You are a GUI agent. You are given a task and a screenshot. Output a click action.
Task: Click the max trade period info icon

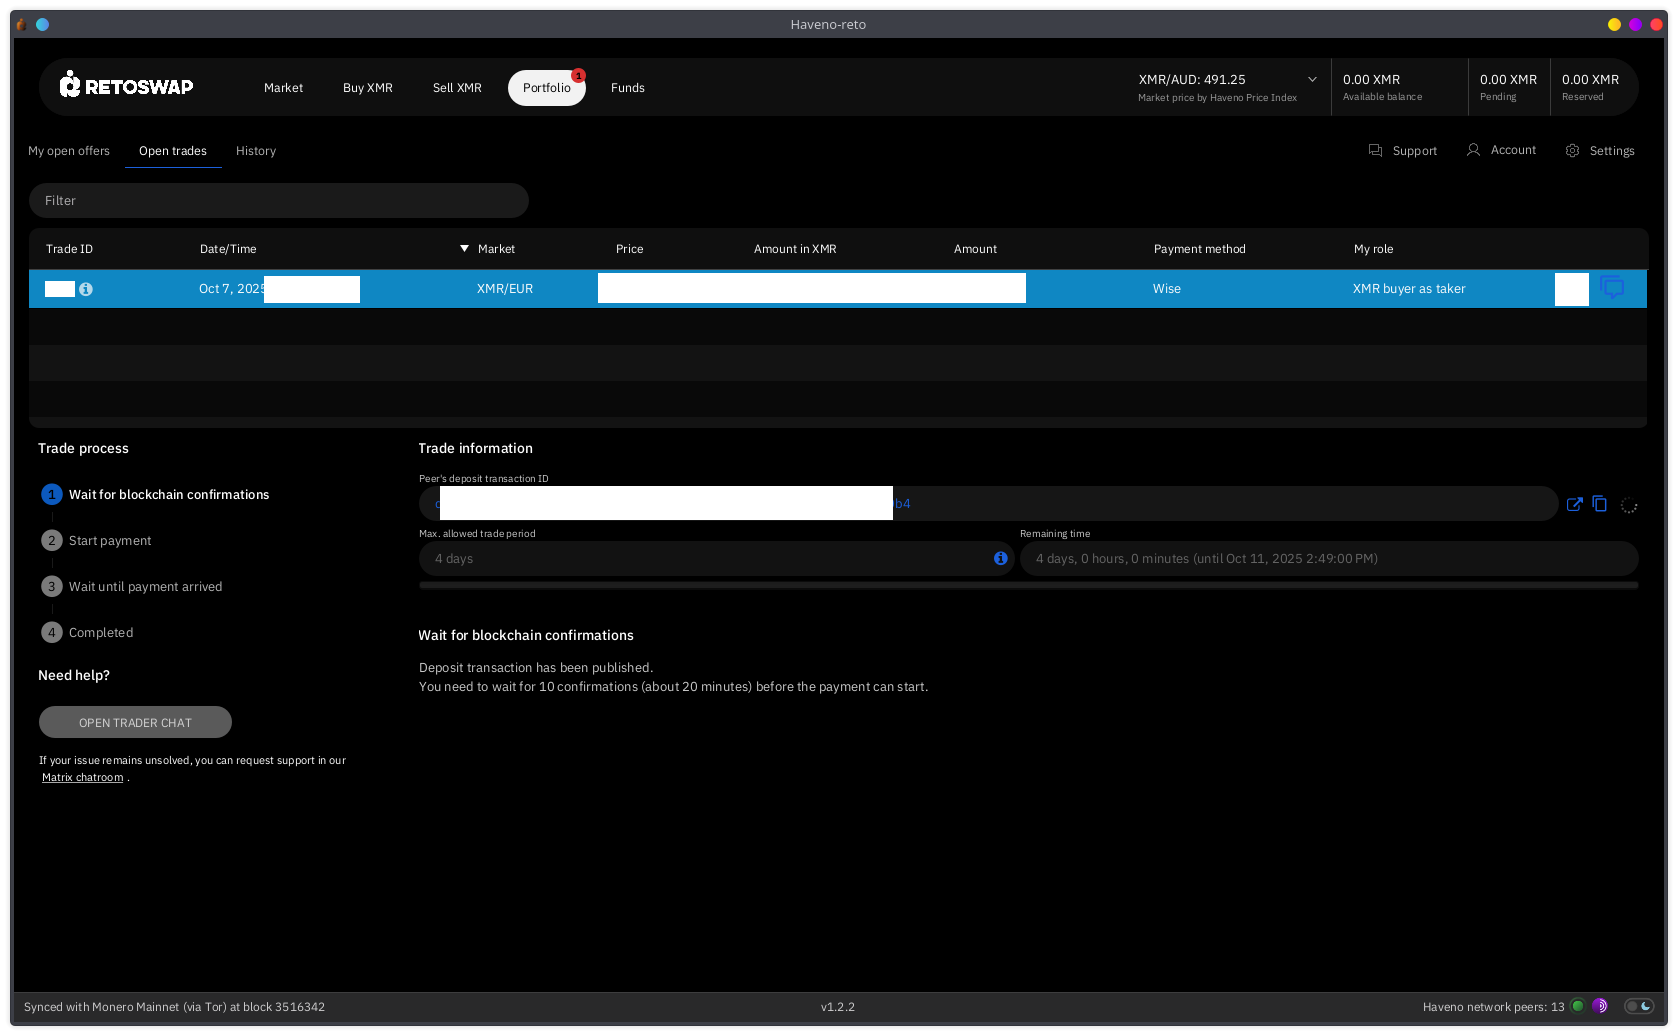point(1000,558)
